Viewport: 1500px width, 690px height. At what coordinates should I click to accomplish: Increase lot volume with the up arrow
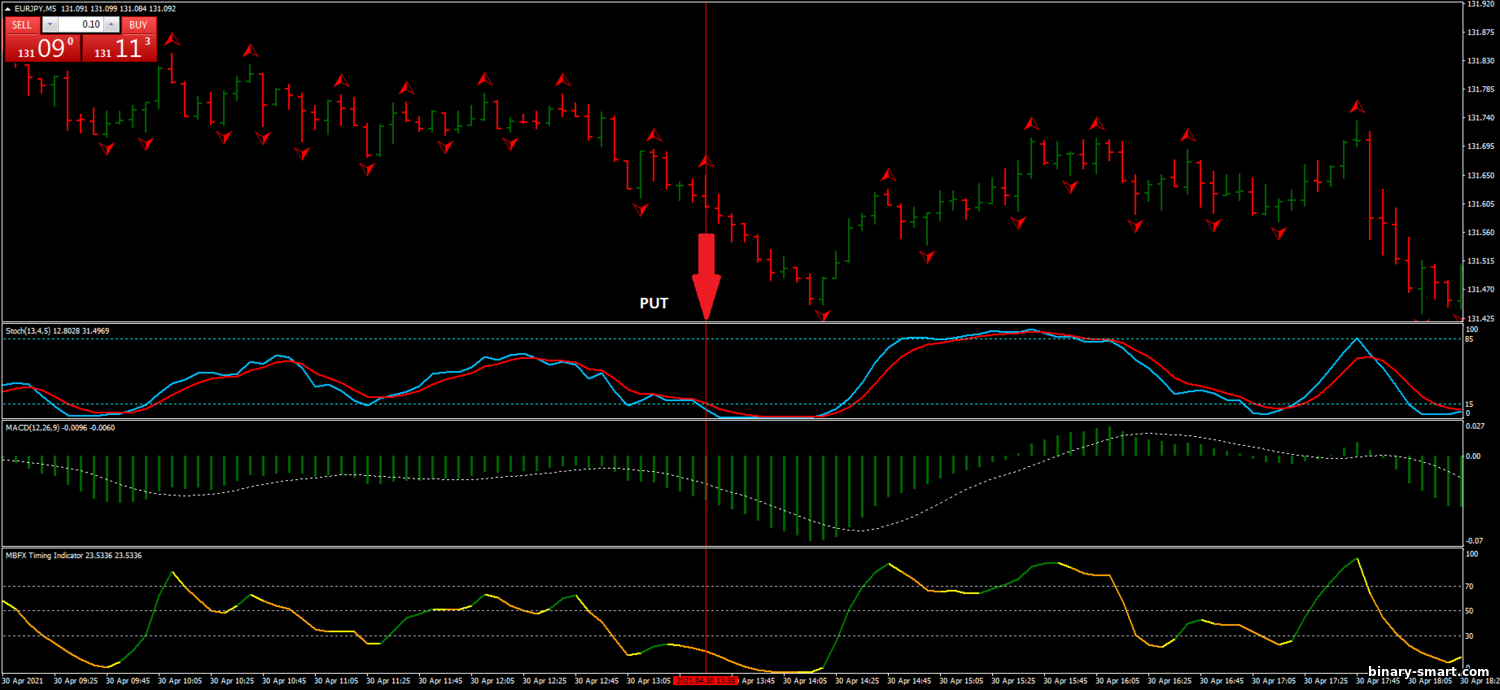110,25
